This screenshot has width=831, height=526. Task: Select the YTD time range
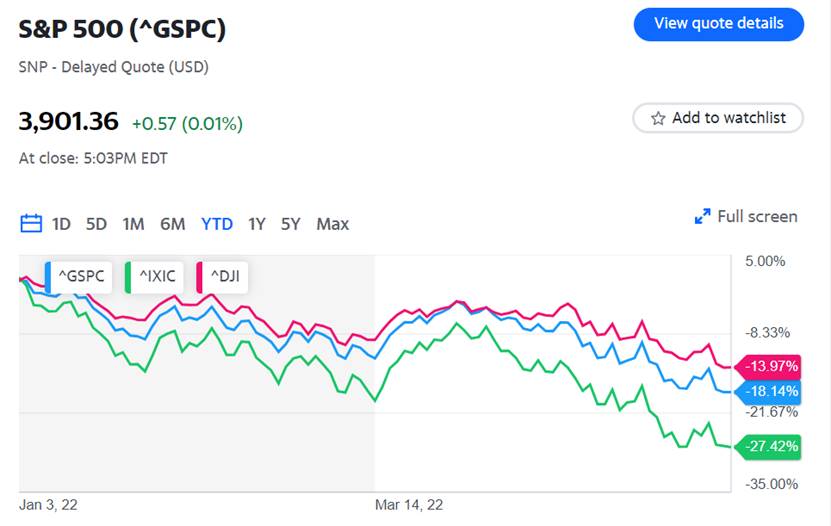[x=217, y=224]
